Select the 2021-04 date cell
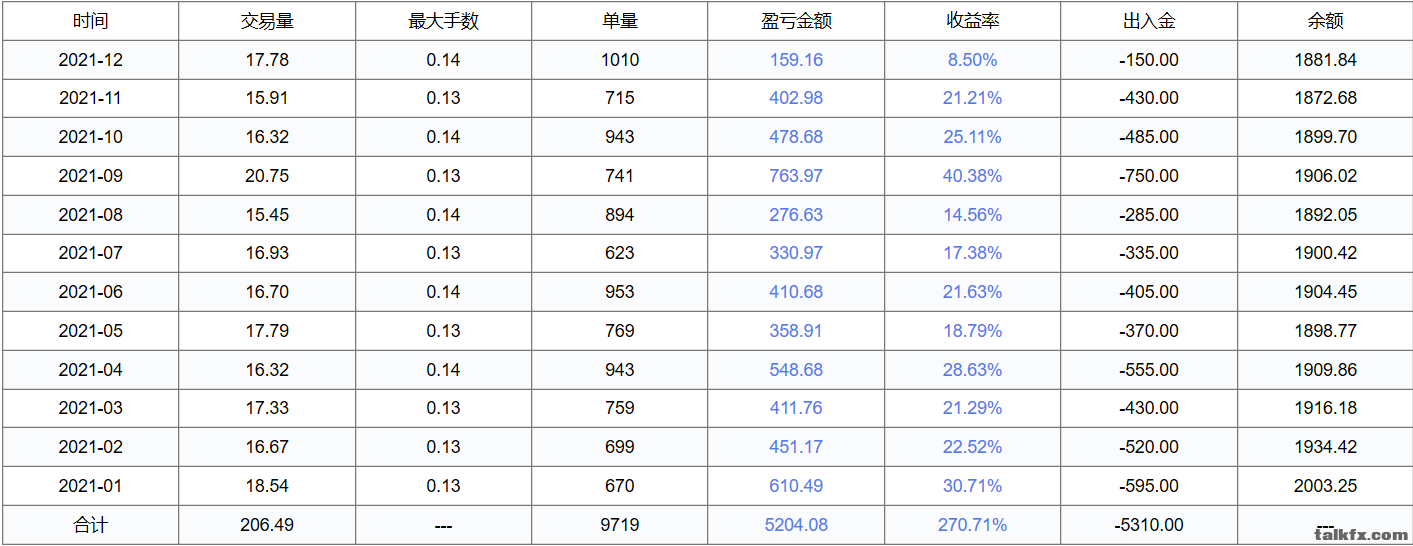Screen dimensions: 1413x546 click(91, 370)
